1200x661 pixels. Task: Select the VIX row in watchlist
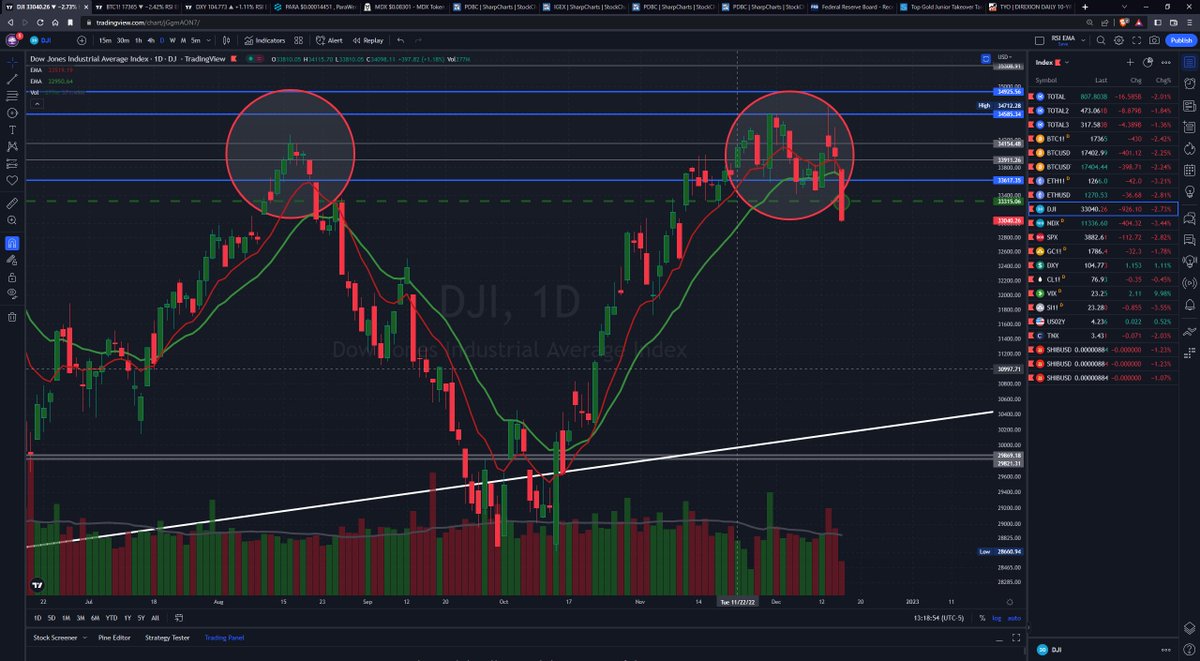point(1104,293)
